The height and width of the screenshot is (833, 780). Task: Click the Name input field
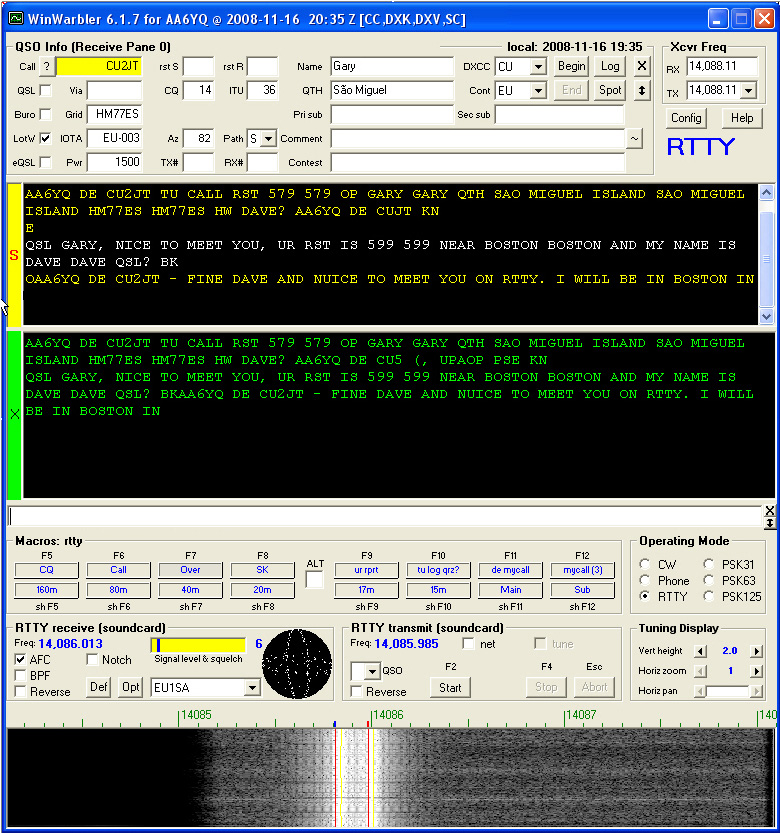[x=391, y=66]
